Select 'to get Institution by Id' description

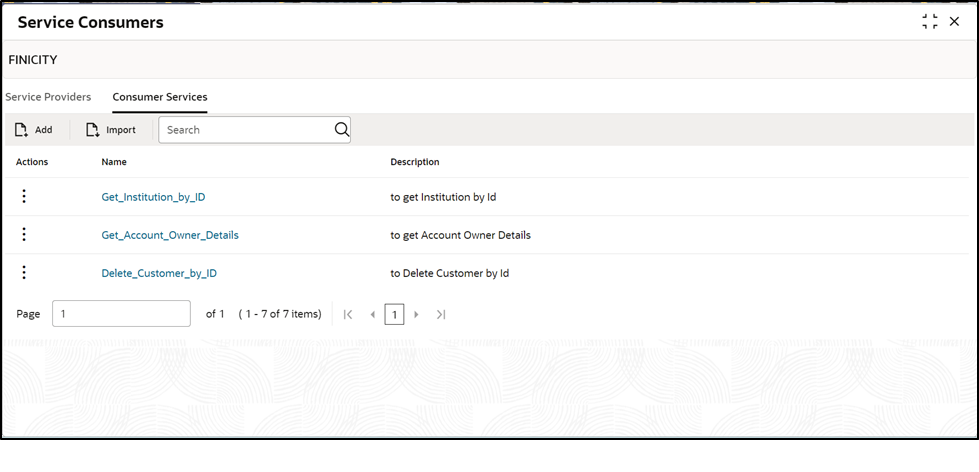[443, 197]
